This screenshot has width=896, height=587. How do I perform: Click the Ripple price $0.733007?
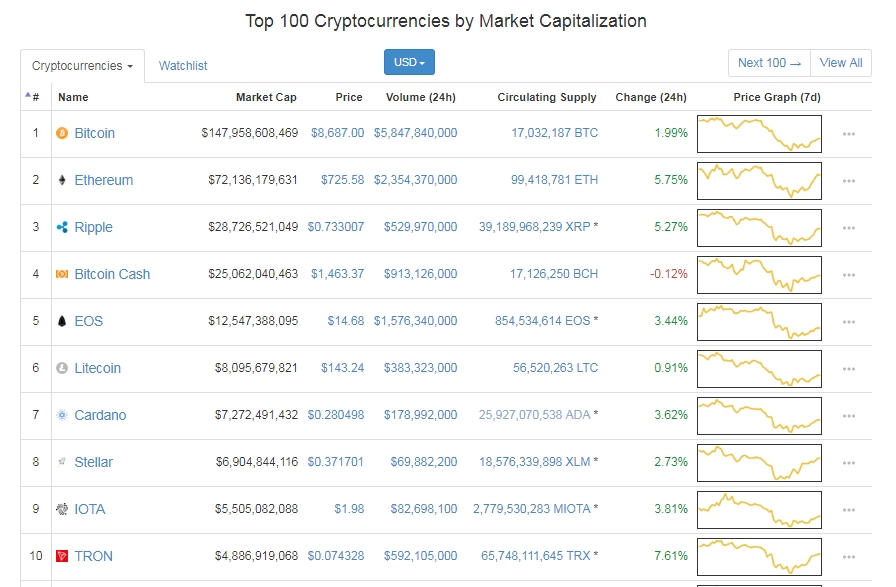(335, 227)
